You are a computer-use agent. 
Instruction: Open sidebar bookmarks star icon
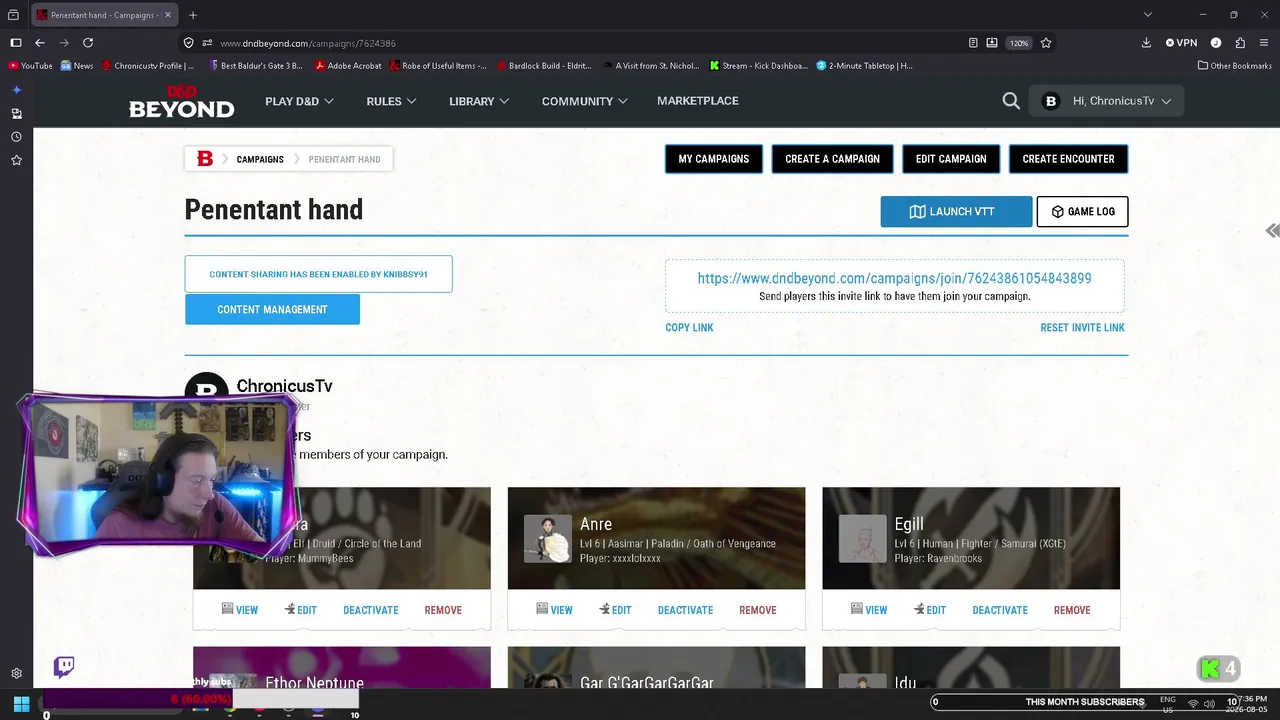click(16, 160)
